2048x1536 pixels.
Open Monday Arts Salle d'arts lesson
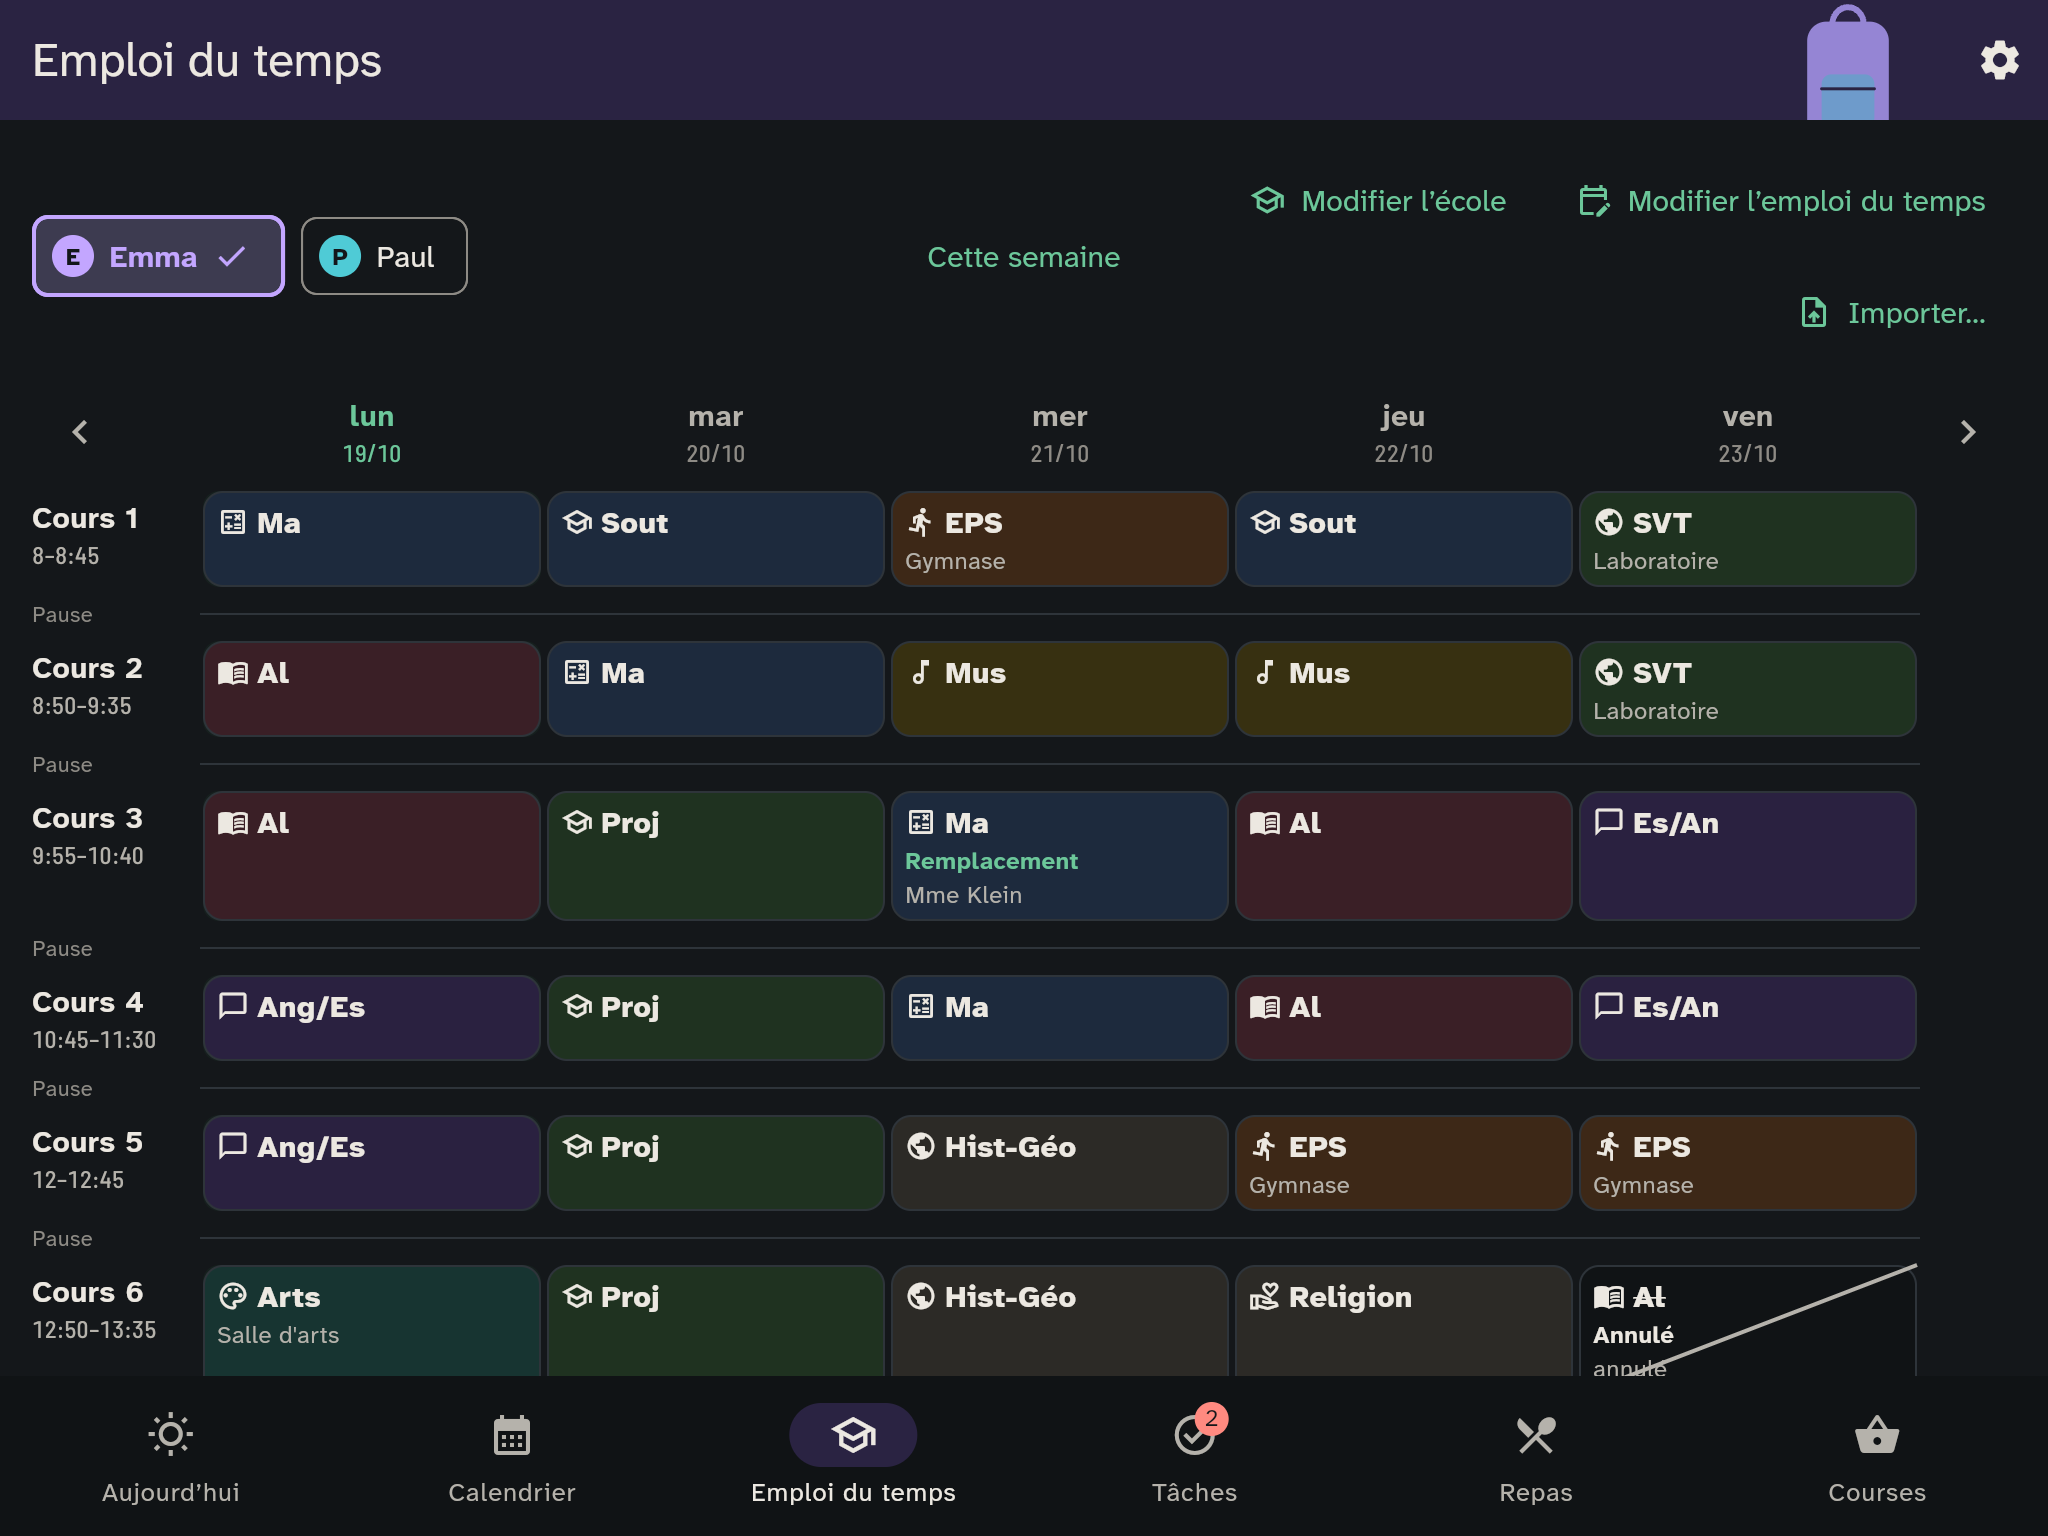click(372, 1321)
